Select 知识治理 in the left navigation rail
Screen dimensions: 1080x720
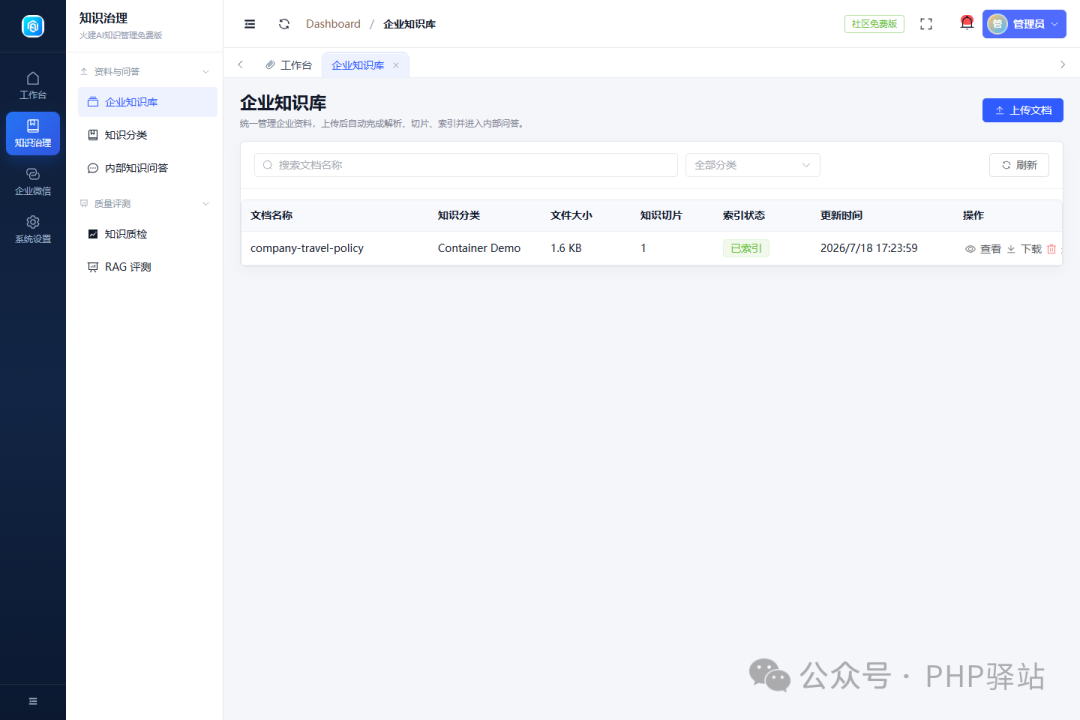click(32, 133)
